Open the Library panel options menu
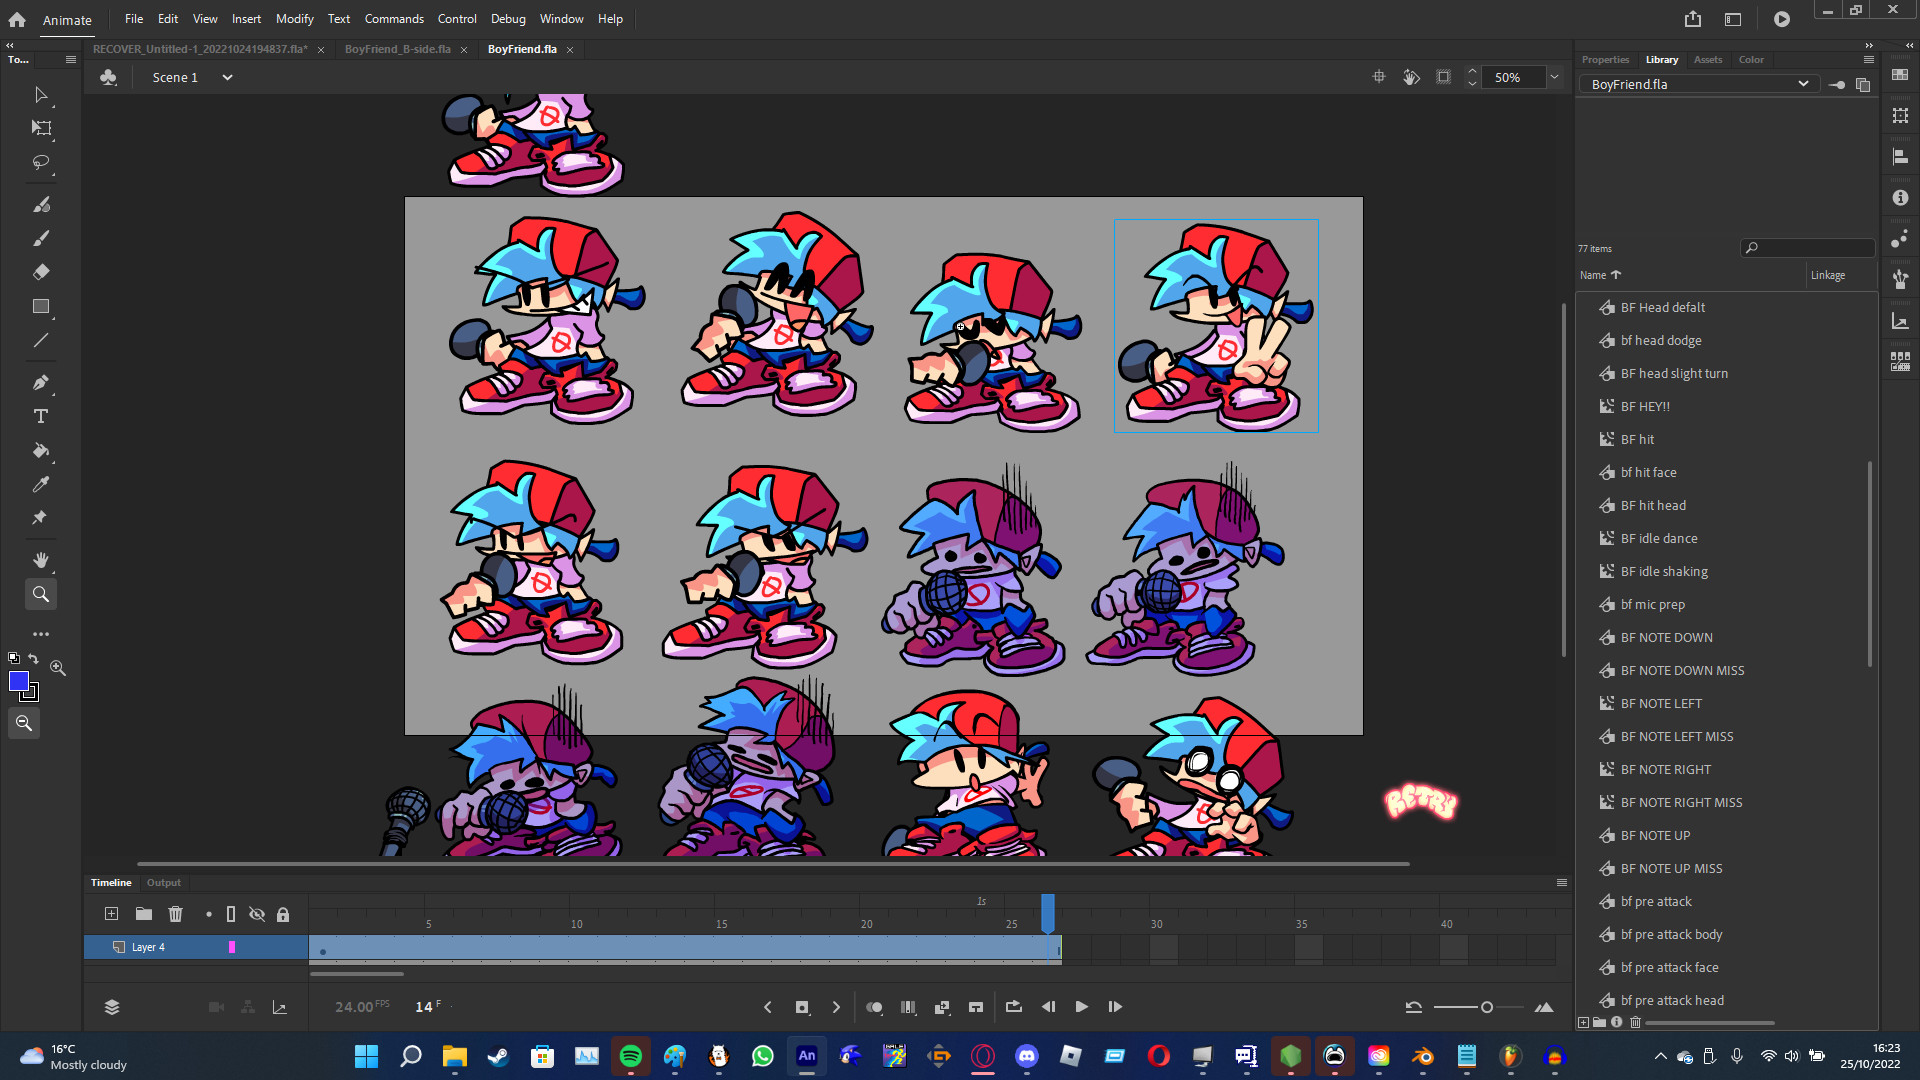This screenshot has height=1080, width=1920. point(1869,60)
